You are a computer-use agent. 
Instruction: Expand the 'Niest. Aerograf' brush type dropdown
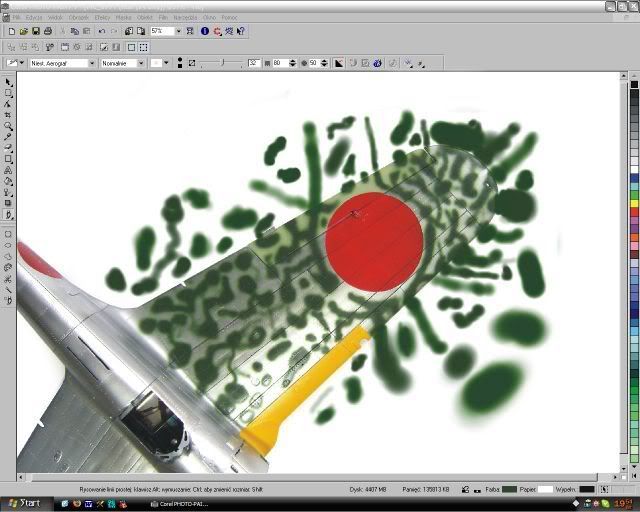[x=92, y=63]
